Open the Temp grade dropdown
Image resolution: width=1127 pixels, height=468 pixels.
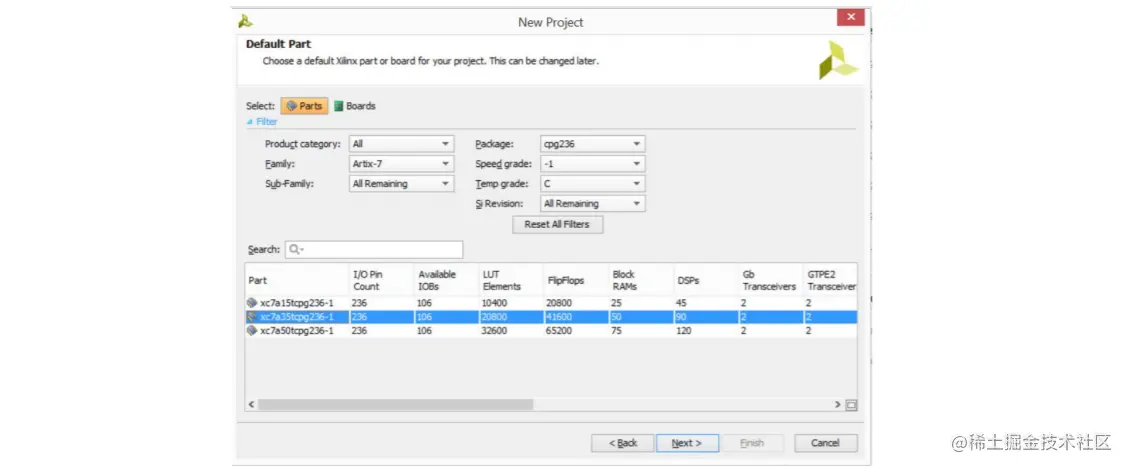[592, 184]
